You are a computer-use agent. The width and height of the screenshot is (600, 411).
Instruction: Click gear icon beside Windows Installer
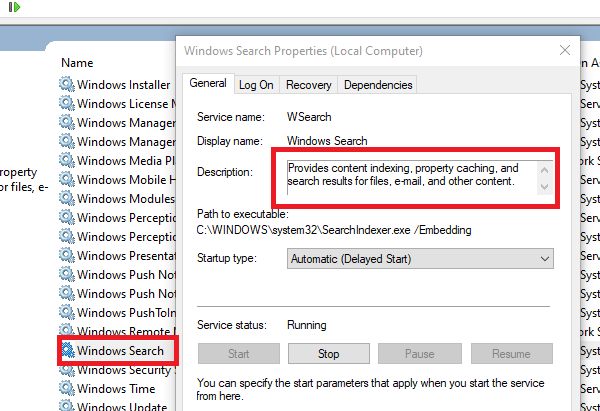[x=67, y=85]
